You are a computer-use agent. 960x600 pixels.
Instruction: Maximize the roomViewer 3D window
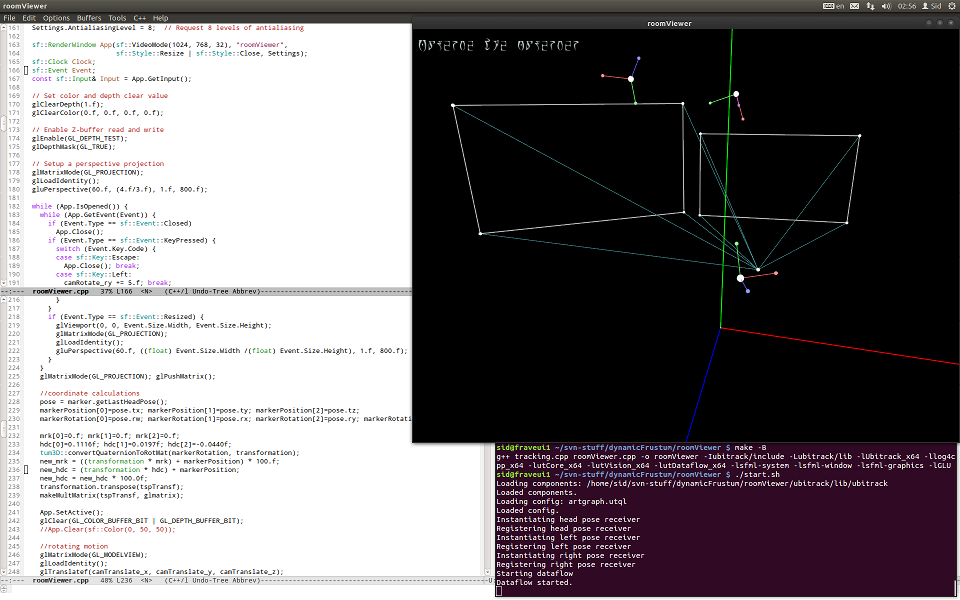click(x=940, y=23)
